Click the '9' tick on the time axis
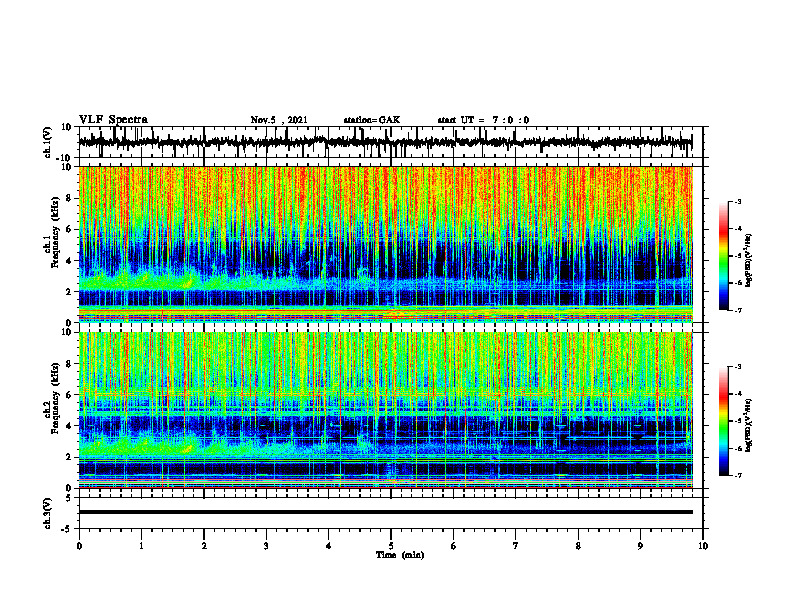This screenshot has height=612, width=792. pos(640,546)
